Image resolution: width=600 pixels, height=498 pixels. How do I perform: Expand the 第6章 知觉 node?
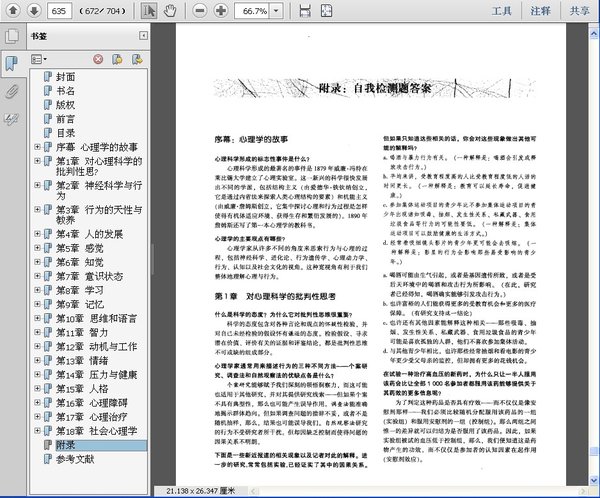point(38,262)
